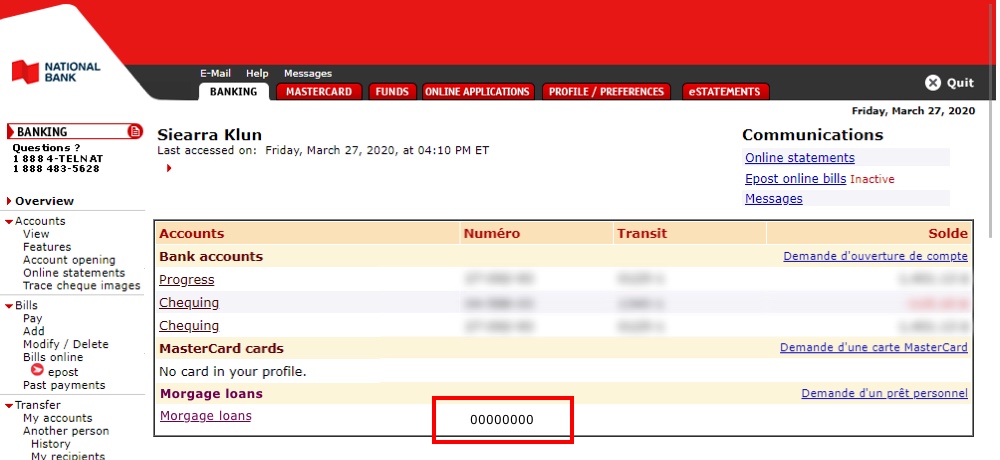Open the Overview section in the sidebar
The image size is (1000, 460).
click(x=44, y=201)
